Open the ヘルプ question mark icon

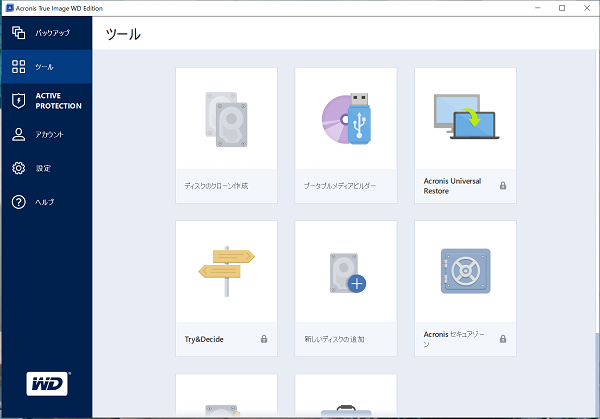18,202
